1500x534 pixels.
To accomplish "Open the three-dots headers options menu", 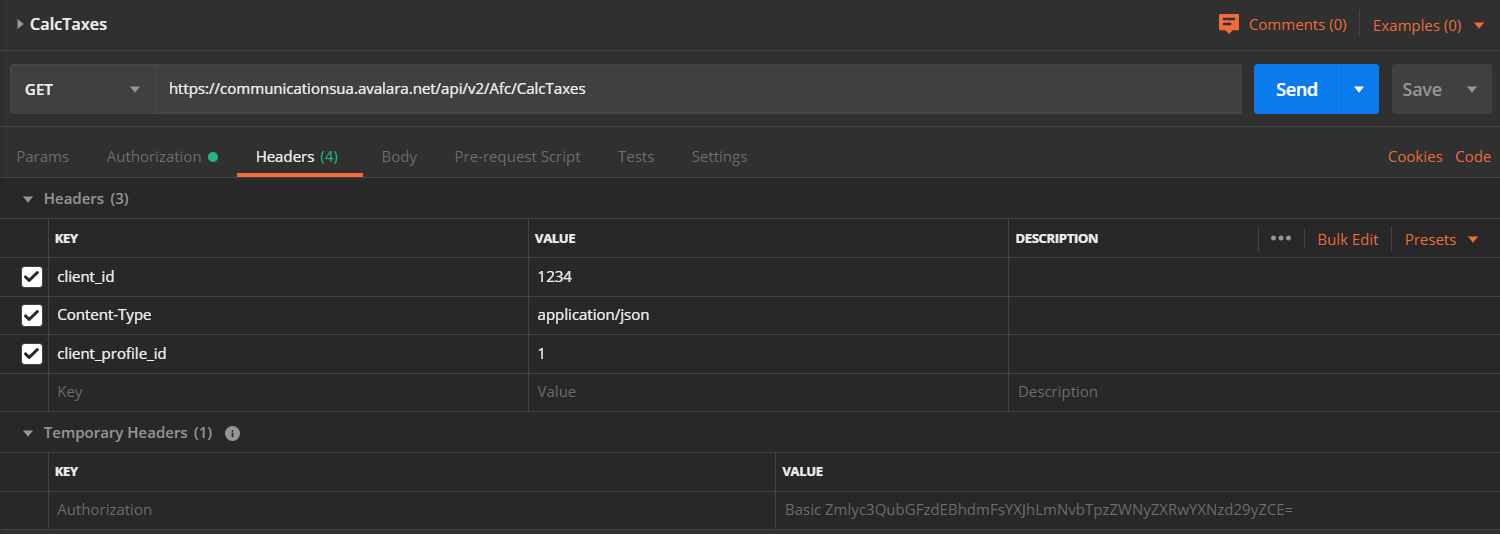I will (x=1280, y=238).
